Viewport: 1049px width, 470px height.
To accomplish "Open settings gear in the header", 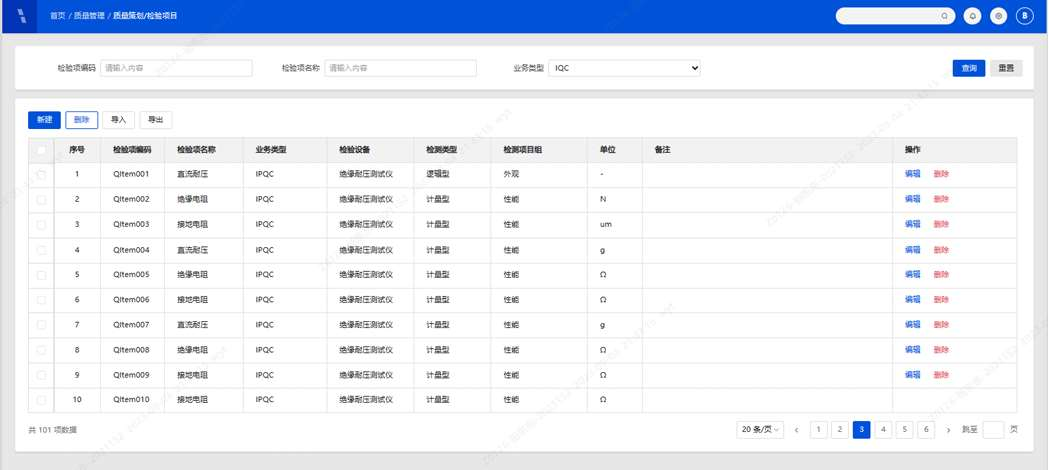I will (x=998, y=16).
